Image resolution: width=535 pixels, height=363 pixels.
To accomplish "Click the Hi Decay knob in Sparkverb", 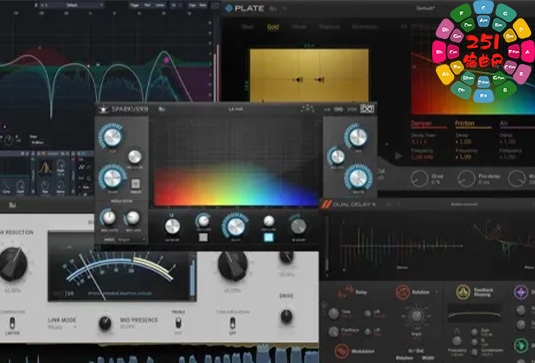I will [298, 226].
